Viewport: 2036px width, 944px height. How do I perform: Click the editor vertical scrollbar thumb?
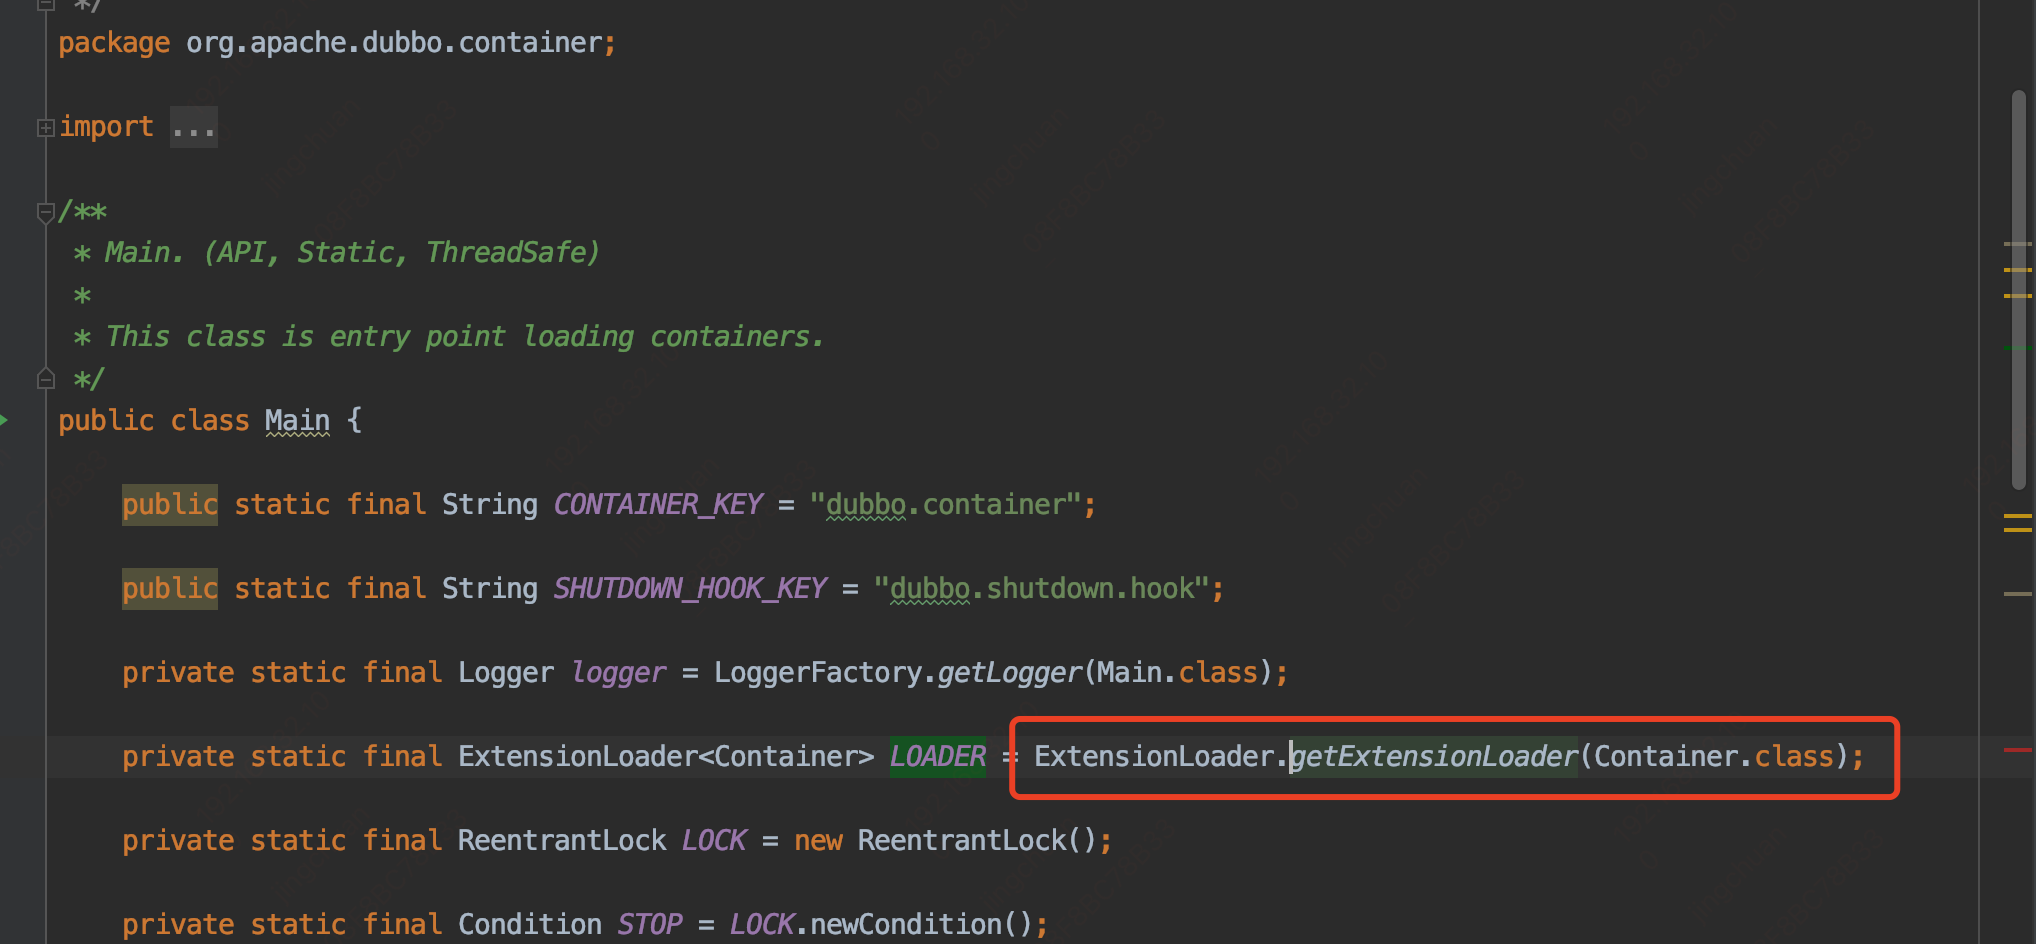click(x=2018, y=290)
